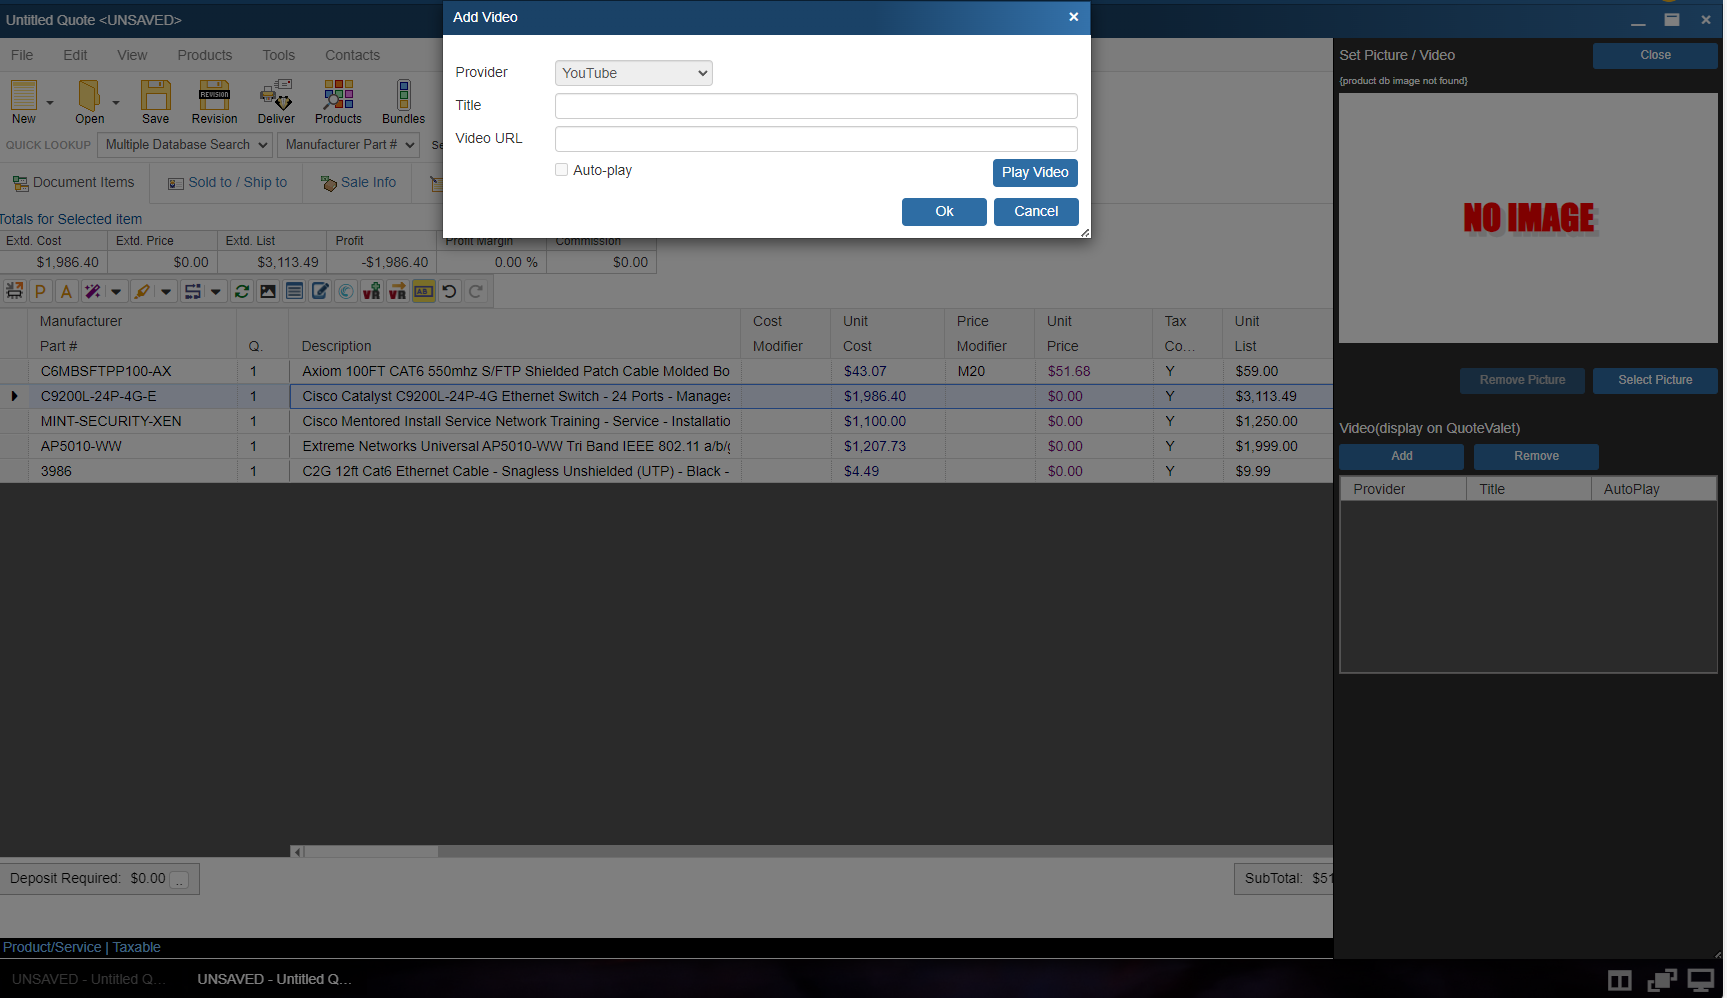Screen dimensions: 1727x998
Task: Open the Products menu
Action: click(x=205, y=55)
